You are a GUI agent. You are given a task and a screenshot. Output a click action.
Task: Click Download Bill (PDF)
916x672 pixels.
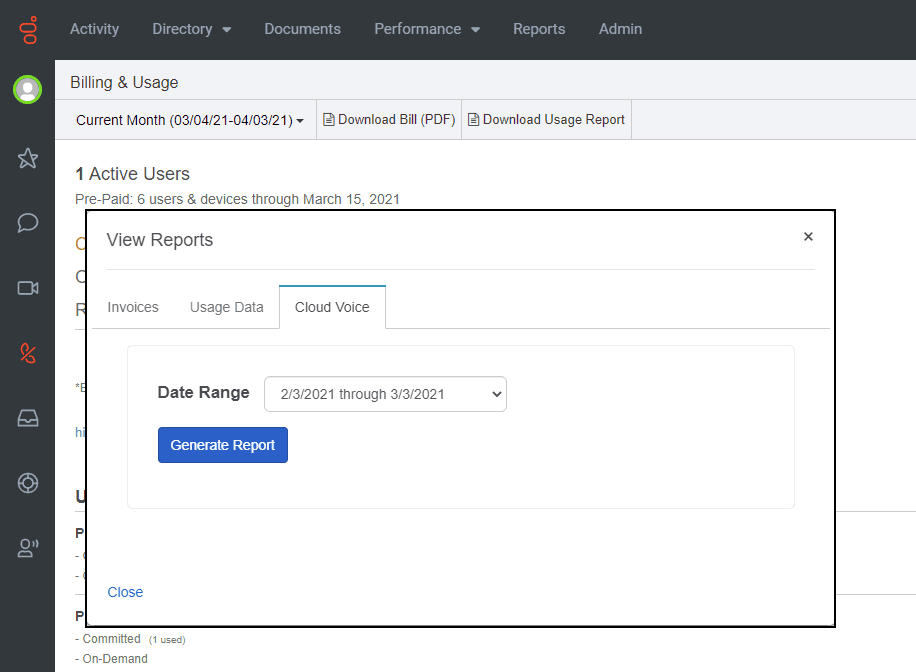389,120
